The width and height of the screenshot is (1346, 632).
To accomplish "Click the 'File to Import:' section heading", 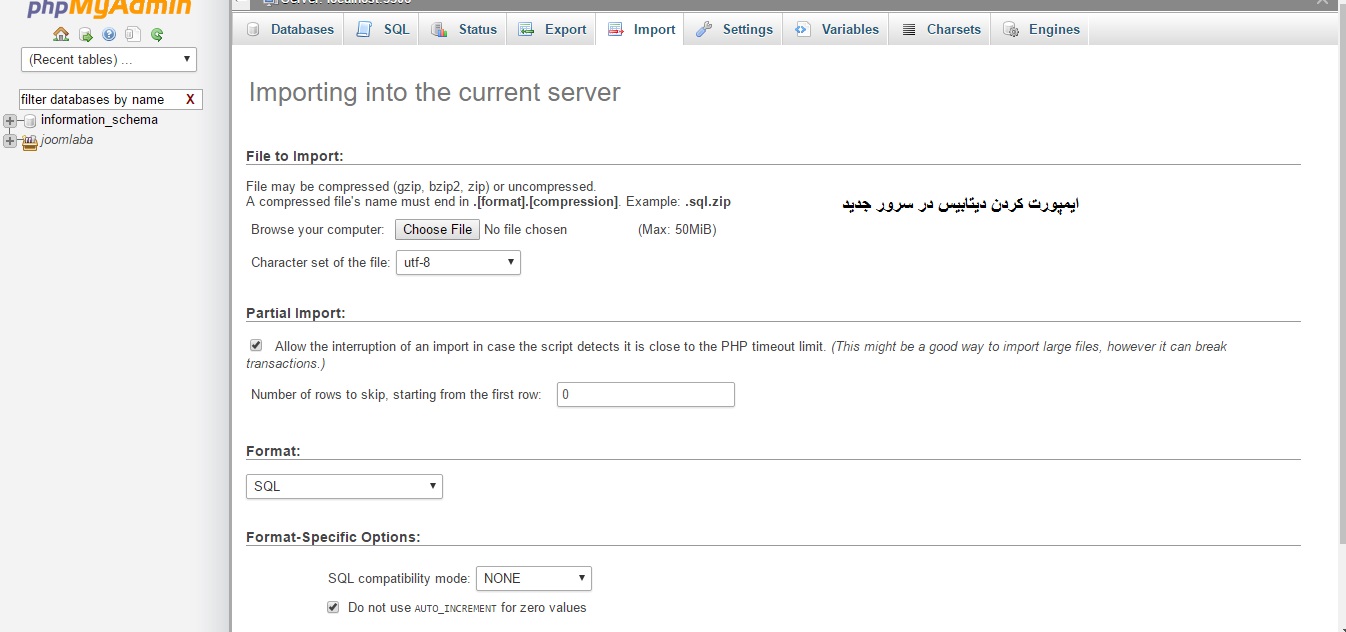I will (x=295, y=156).
